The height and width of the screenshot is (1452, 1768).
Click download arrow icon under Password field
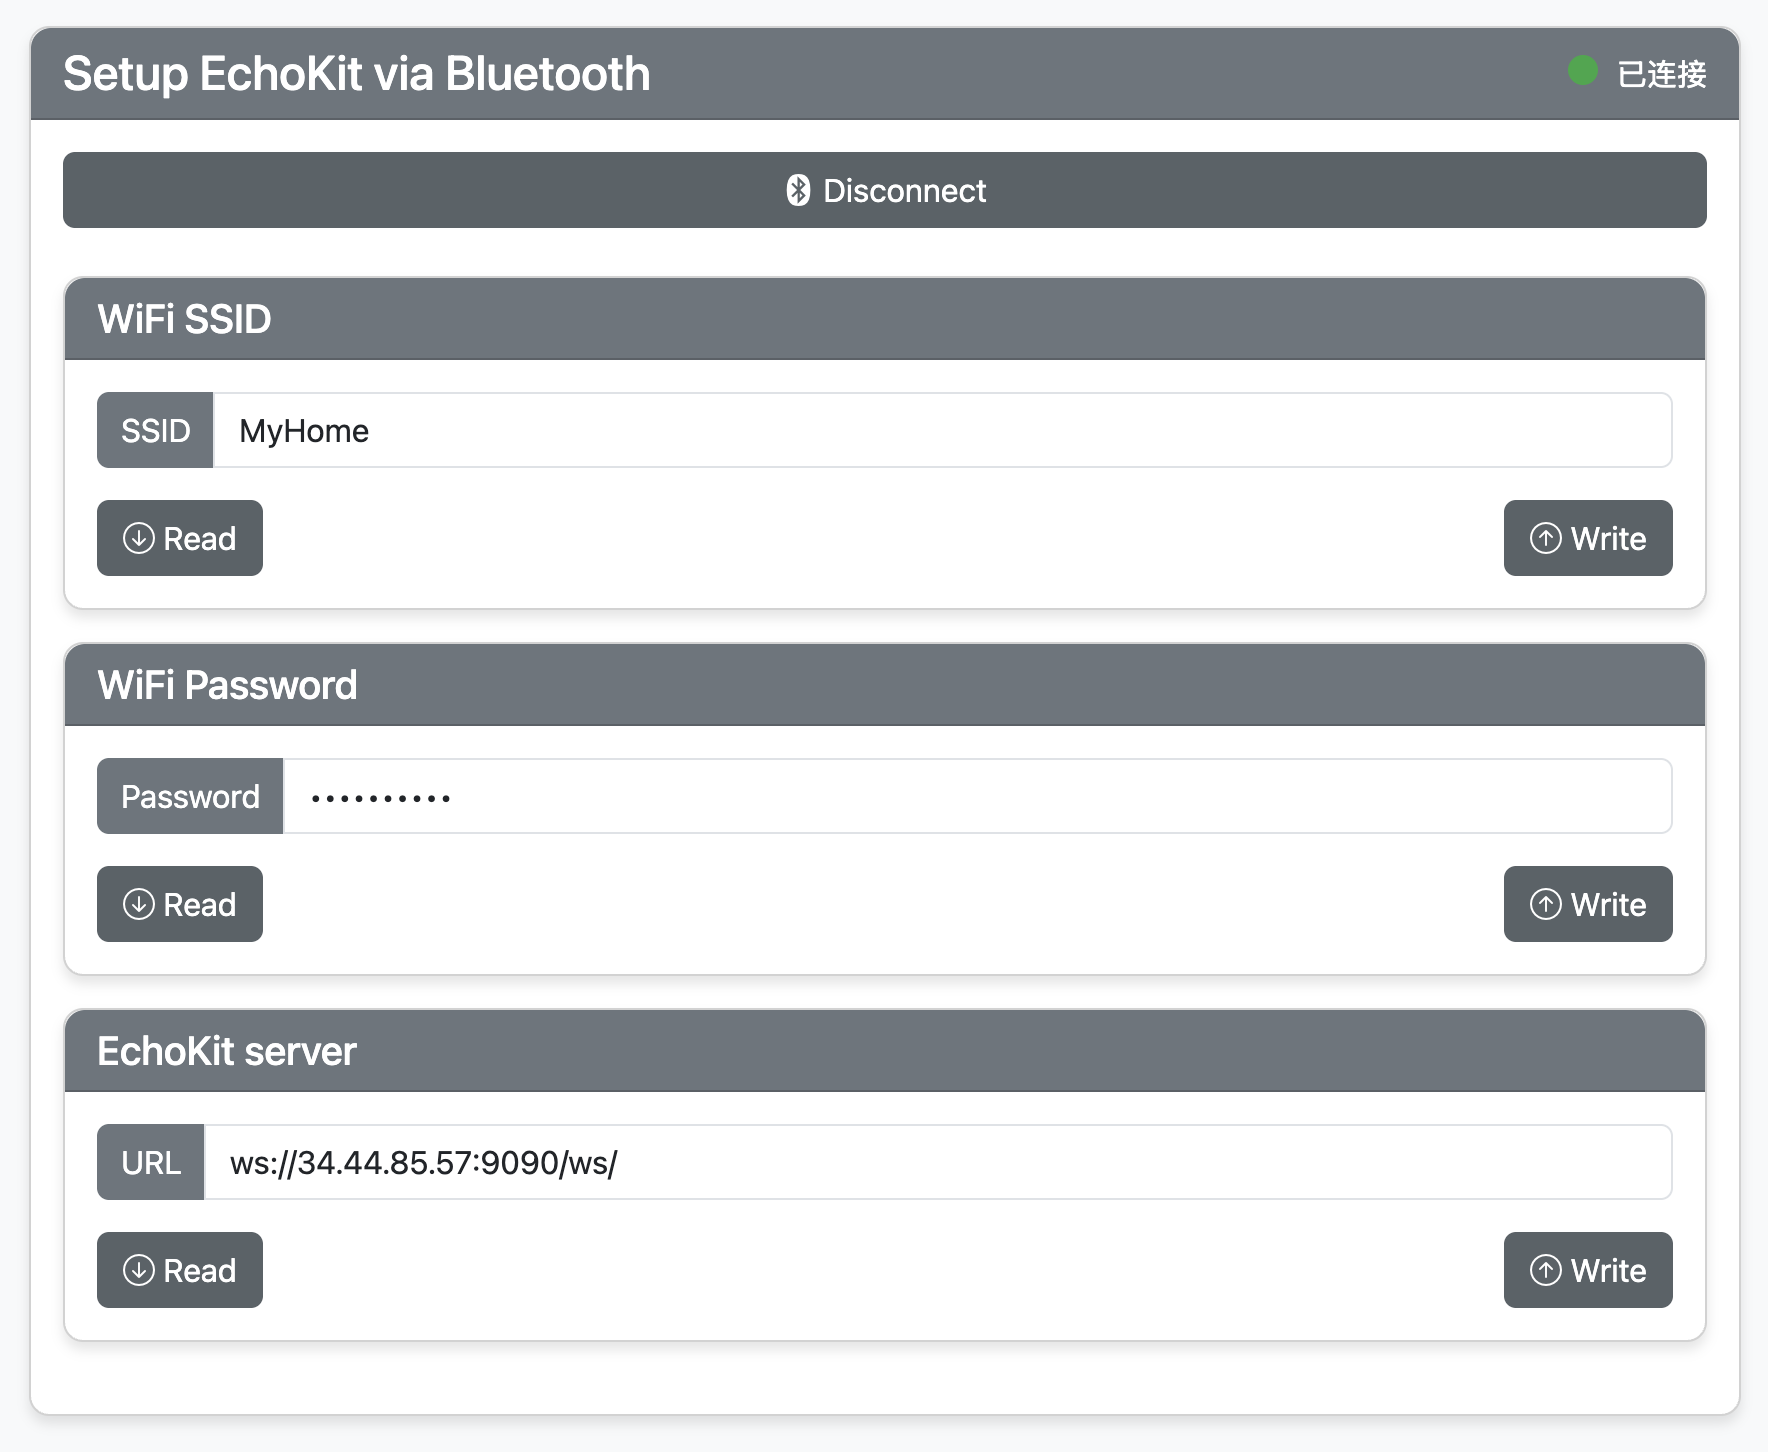138,904
